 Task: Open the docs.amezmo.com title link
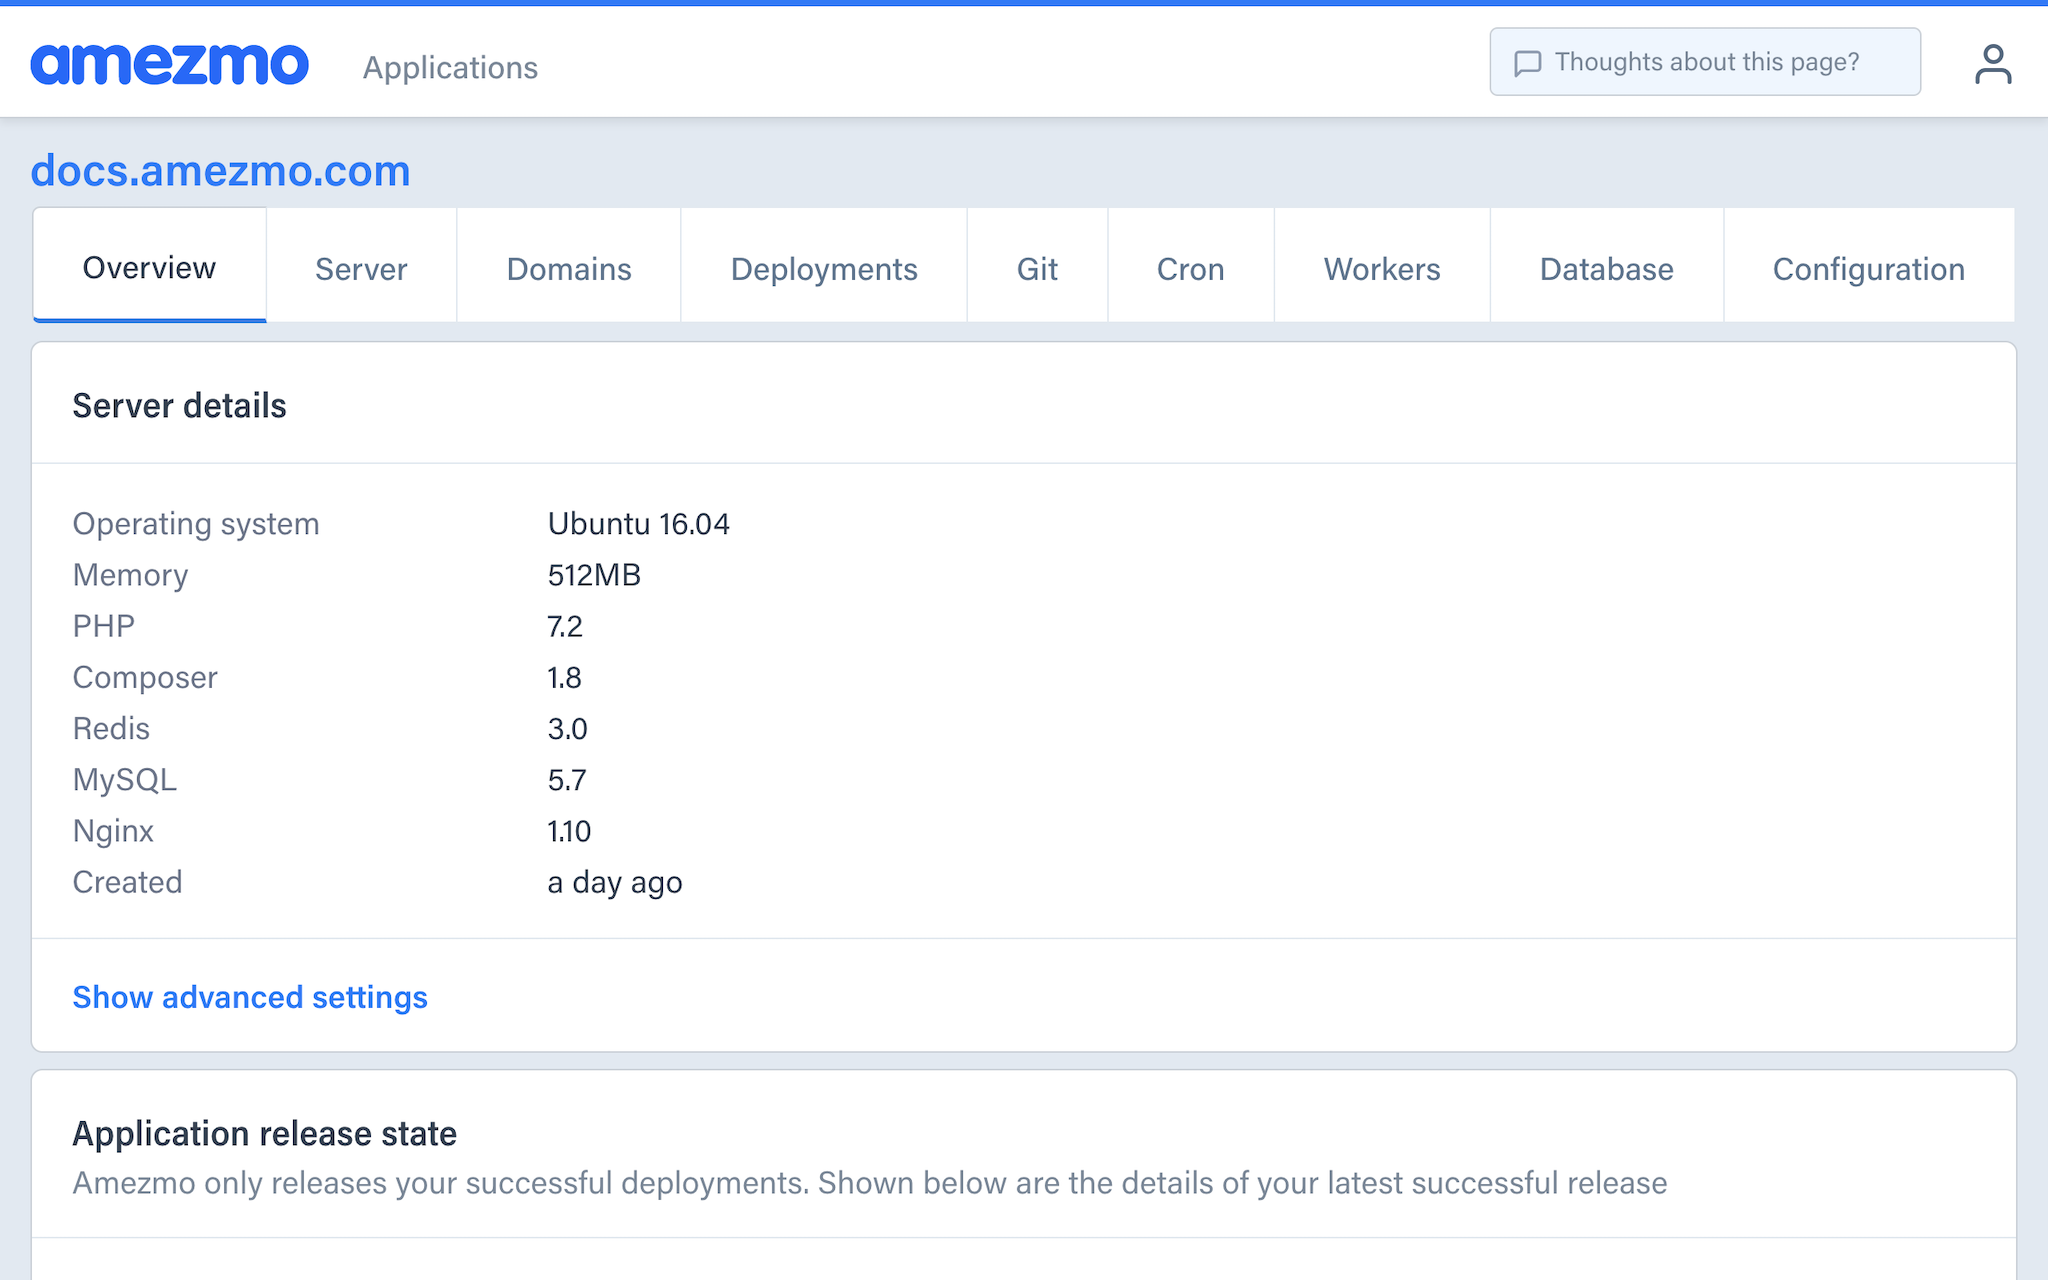(x=220, y=171)
